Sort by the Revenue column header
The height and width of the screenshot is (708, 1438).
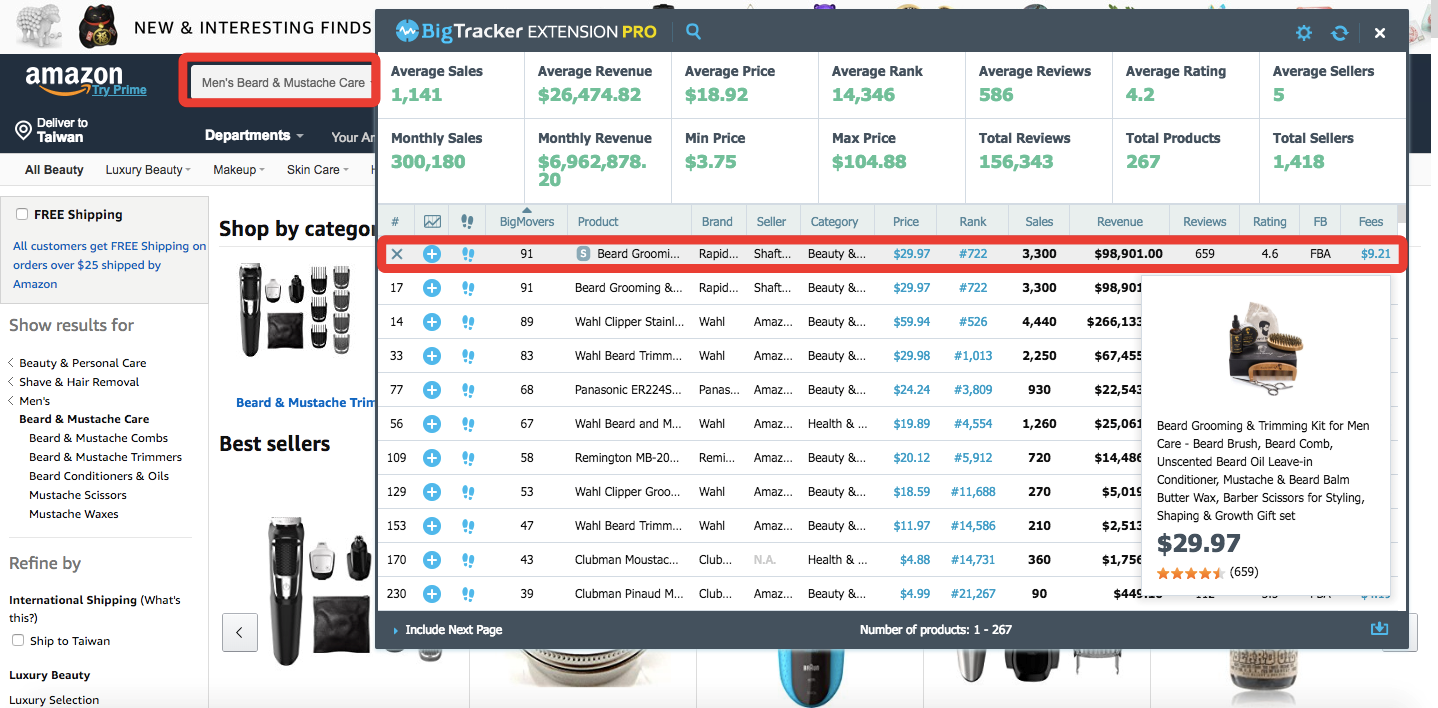pos(1120,222)
